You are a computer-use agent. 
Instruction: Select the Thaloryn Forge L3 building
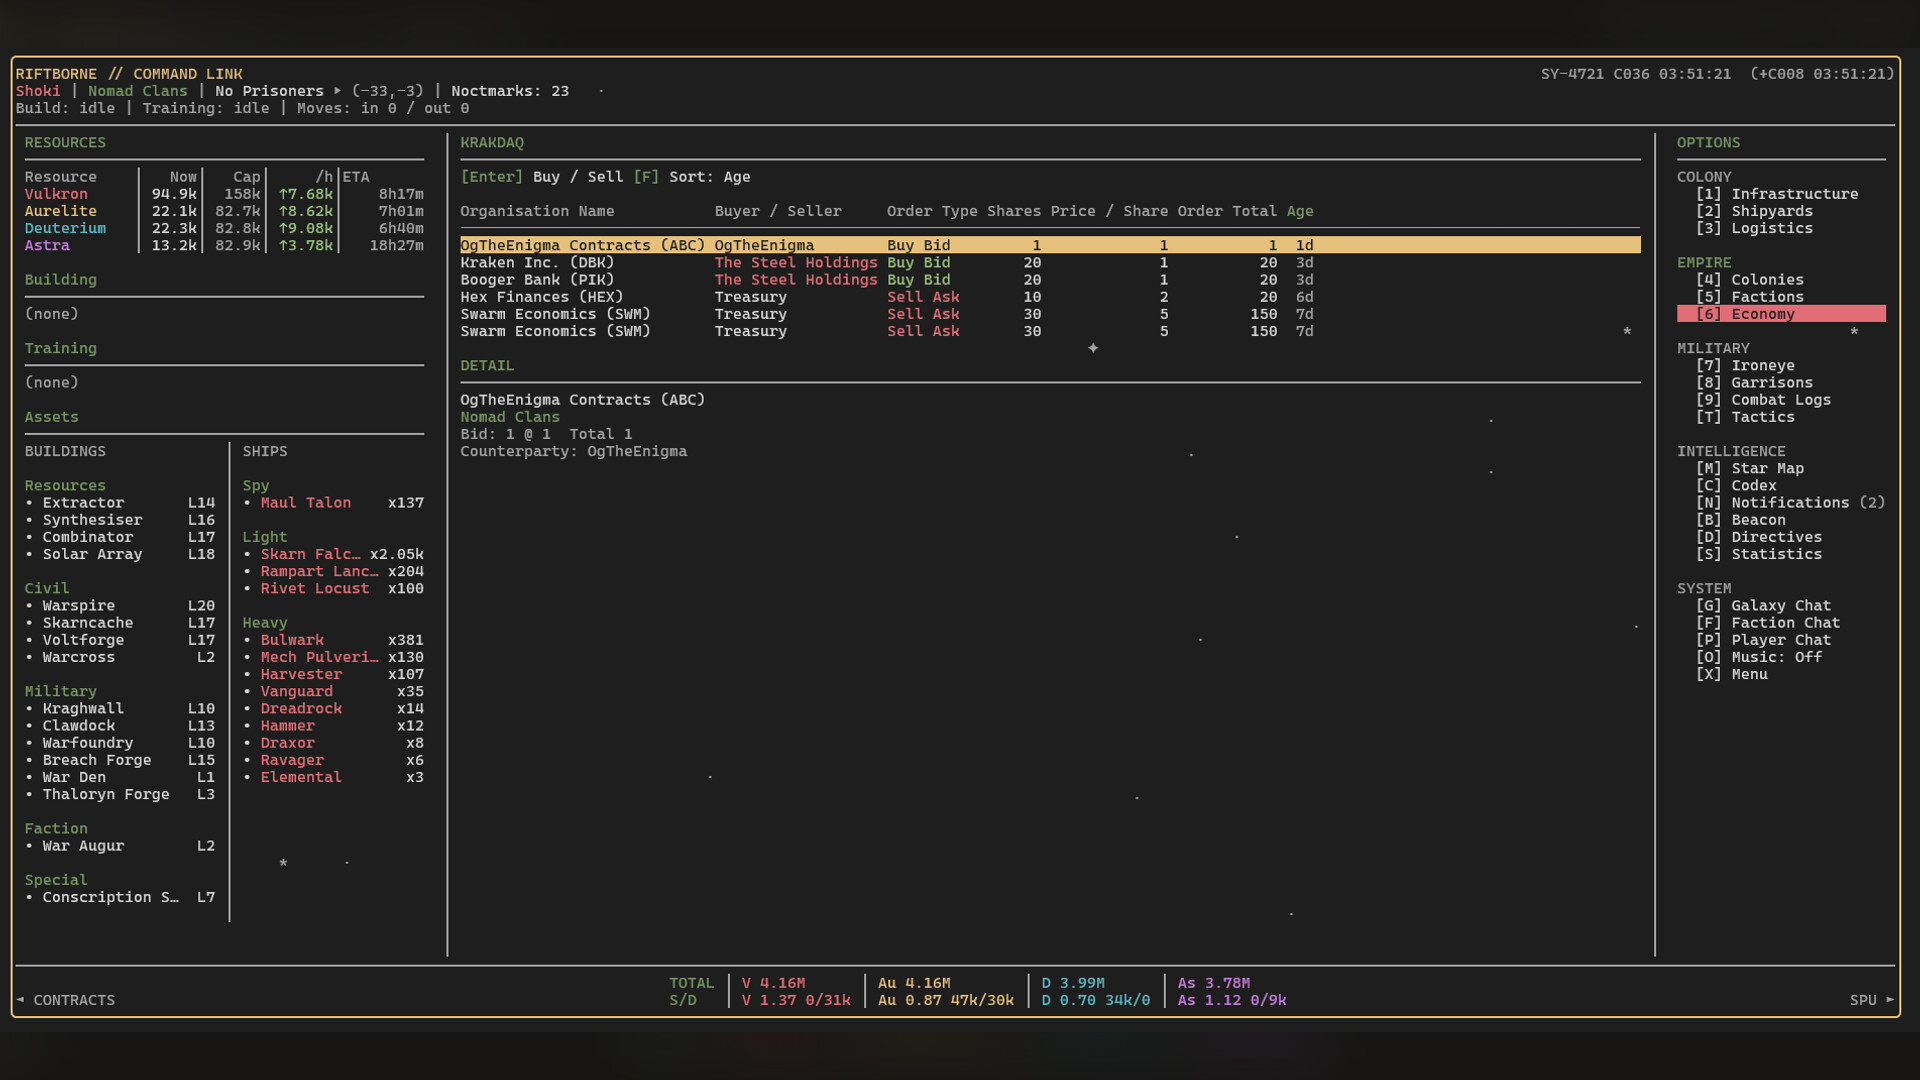(120, 794)
